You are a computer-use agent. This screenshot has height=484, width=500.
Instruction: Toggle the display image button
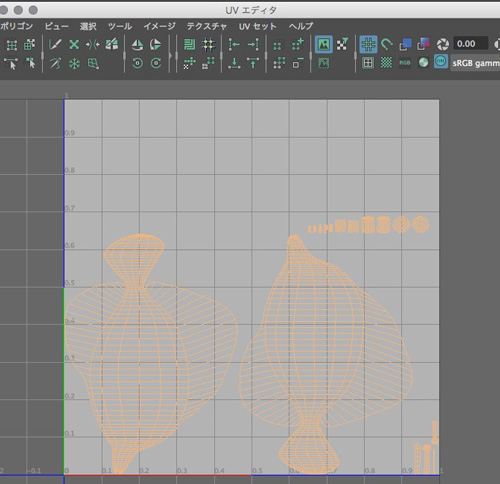point(324,44)
